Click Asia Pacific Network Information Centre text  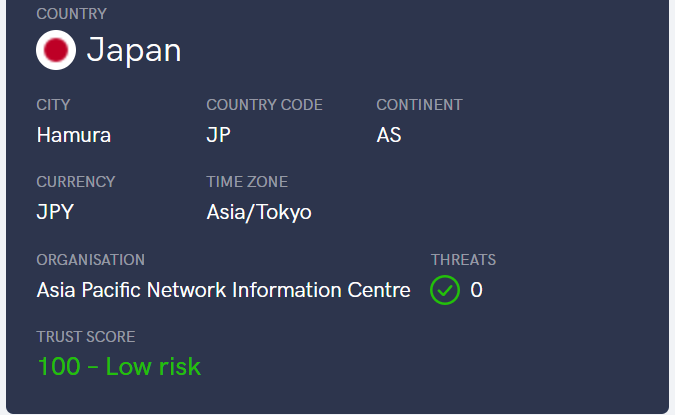(223, 290)
